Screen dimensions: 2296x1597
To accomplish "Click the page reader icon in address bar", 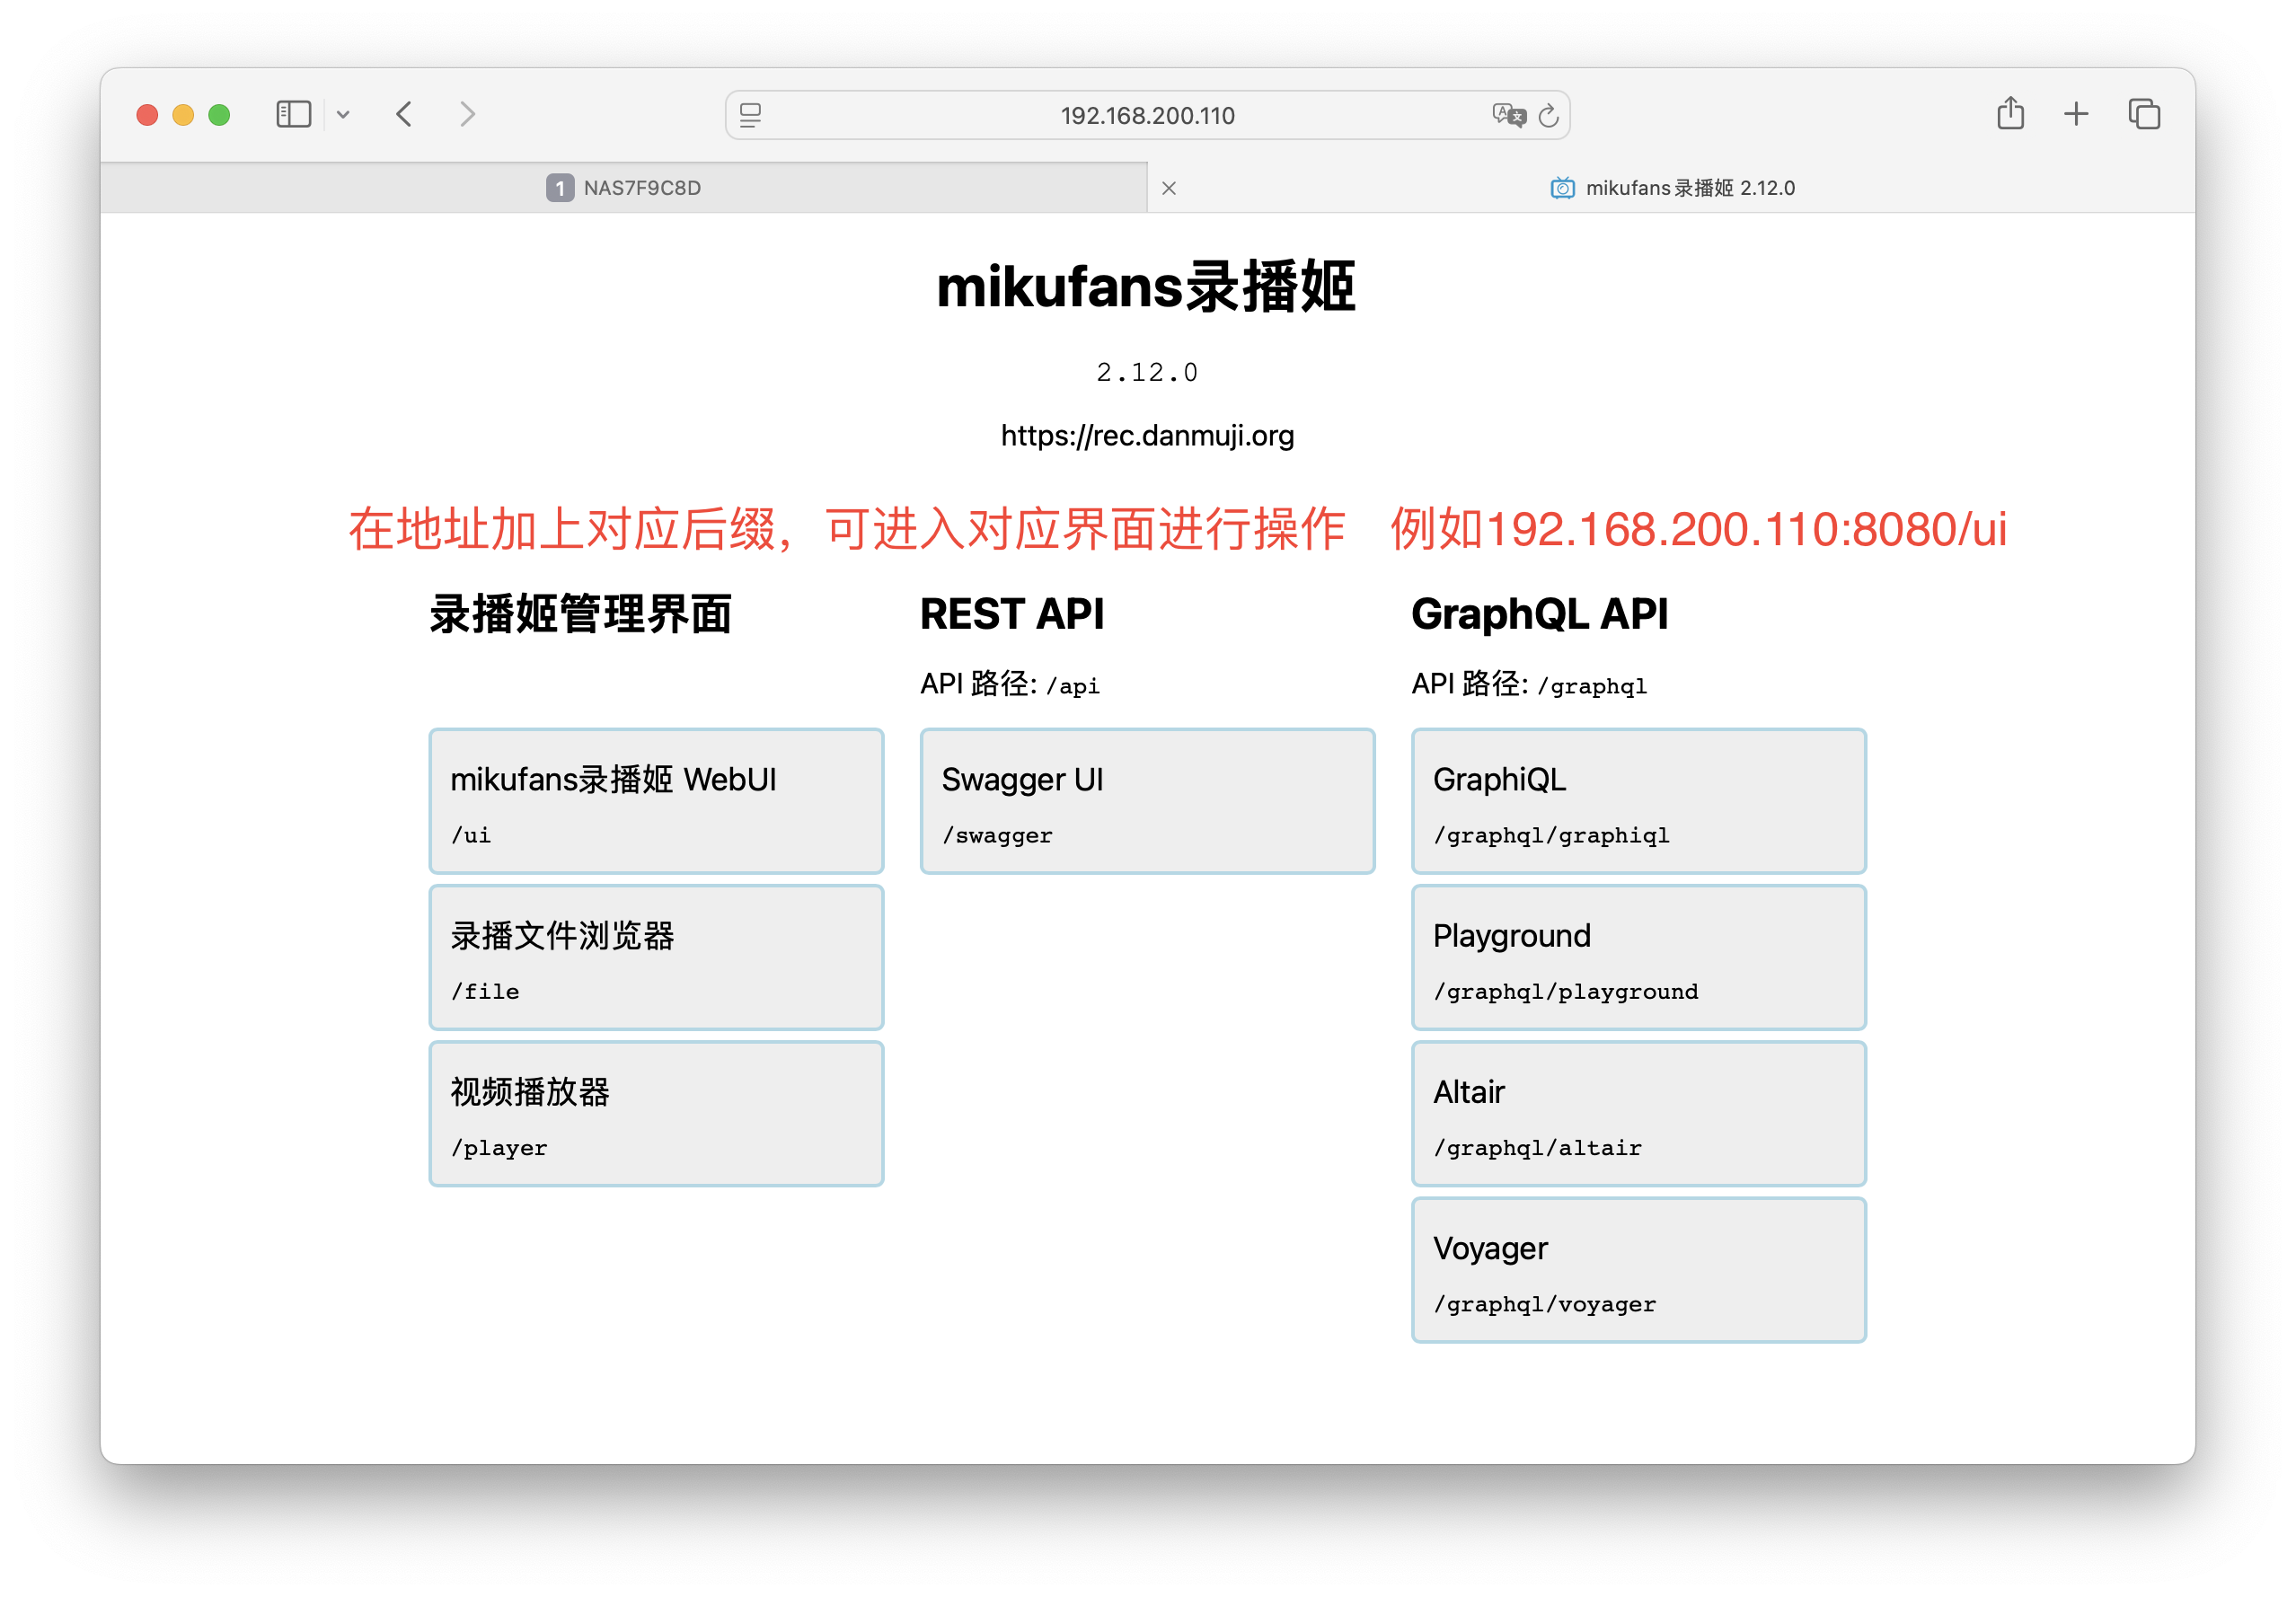I will tap(750, 115).
